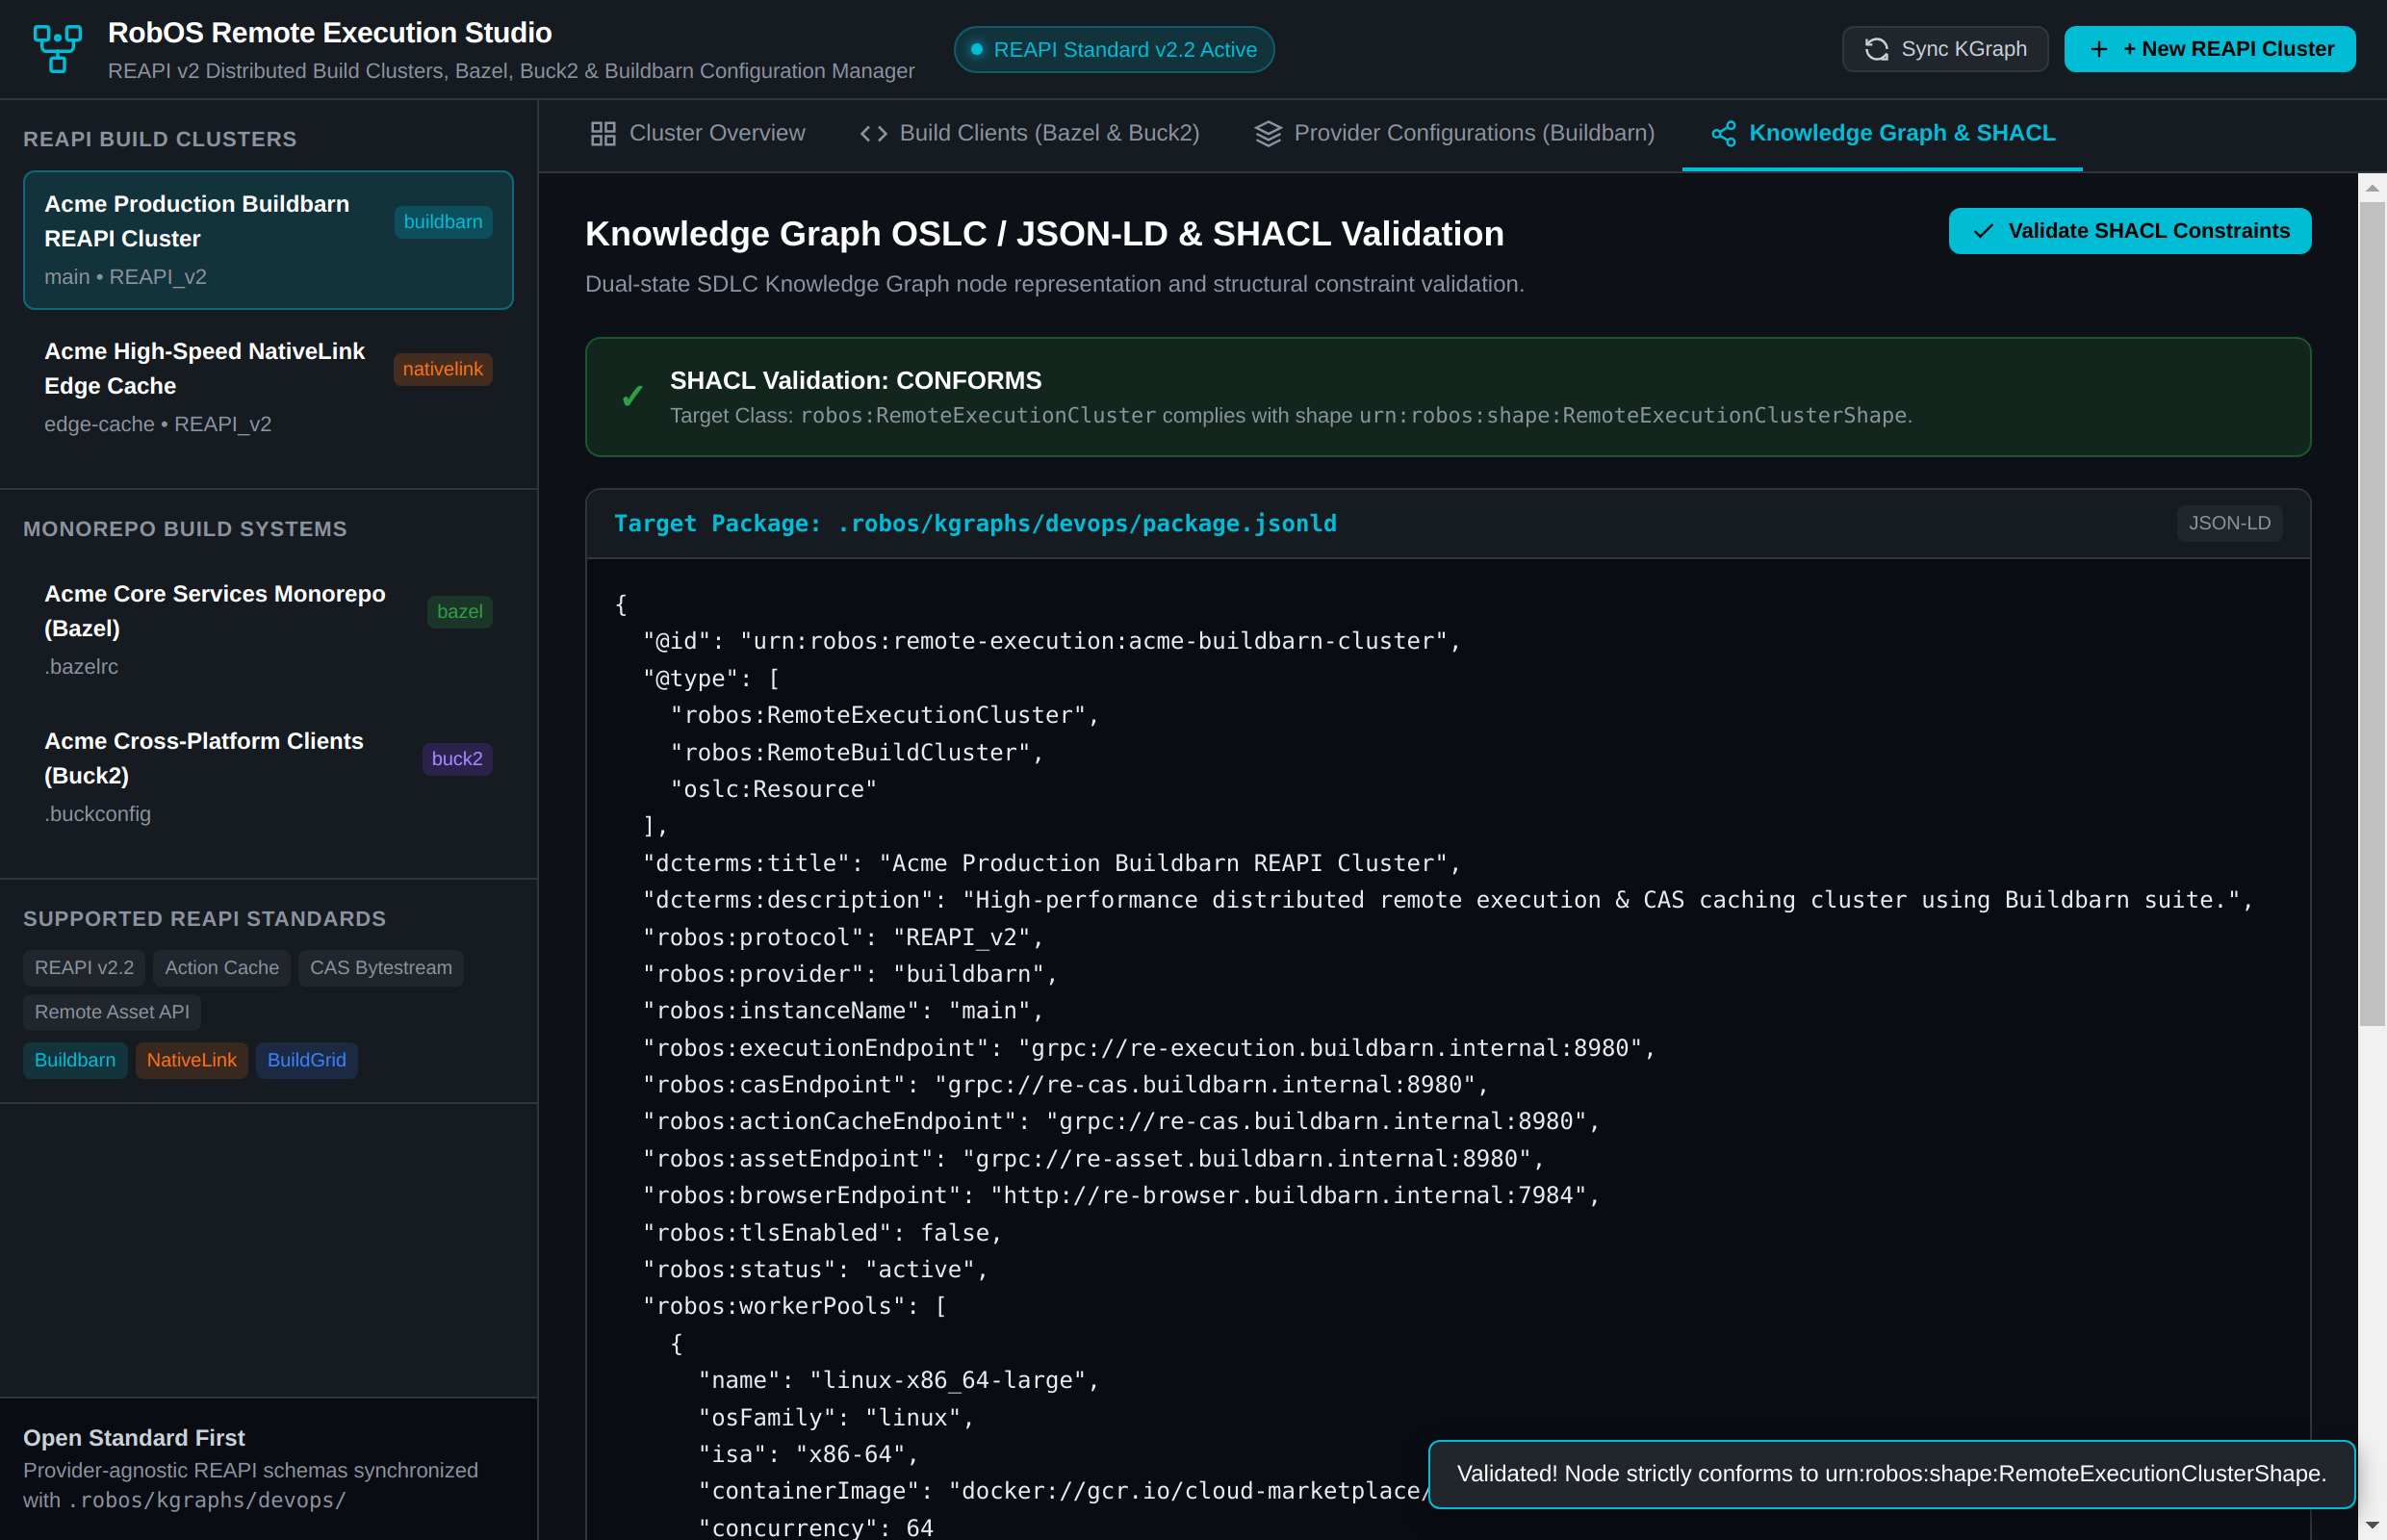Click the CAS Bytestream chip
Image resolution: width=2387 pixels, height=1540 pixels.
point(380,967)
